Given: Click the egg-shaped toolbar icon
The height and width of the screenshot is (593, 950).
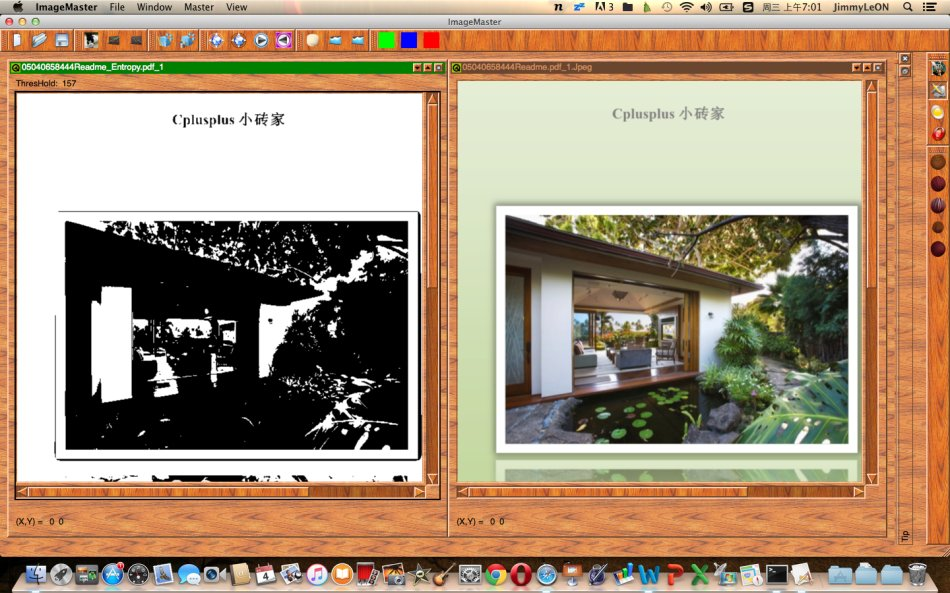Looking at the screenshot, I should point(313,40).
